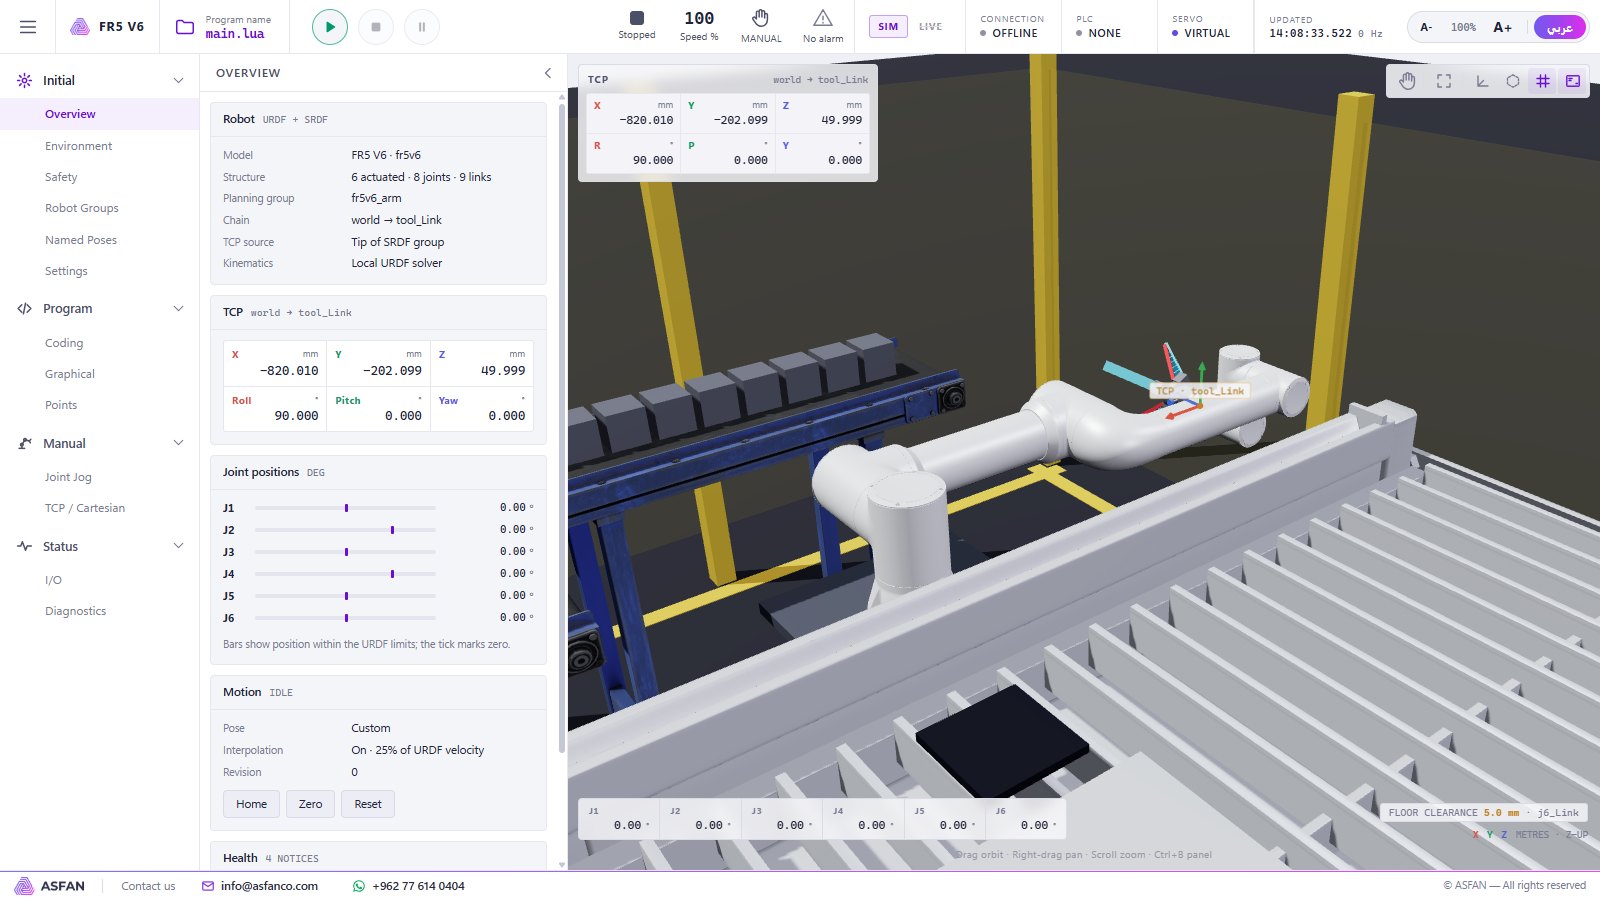
Task: Open the hamburger menu
Action: click(x=28, y=27)
